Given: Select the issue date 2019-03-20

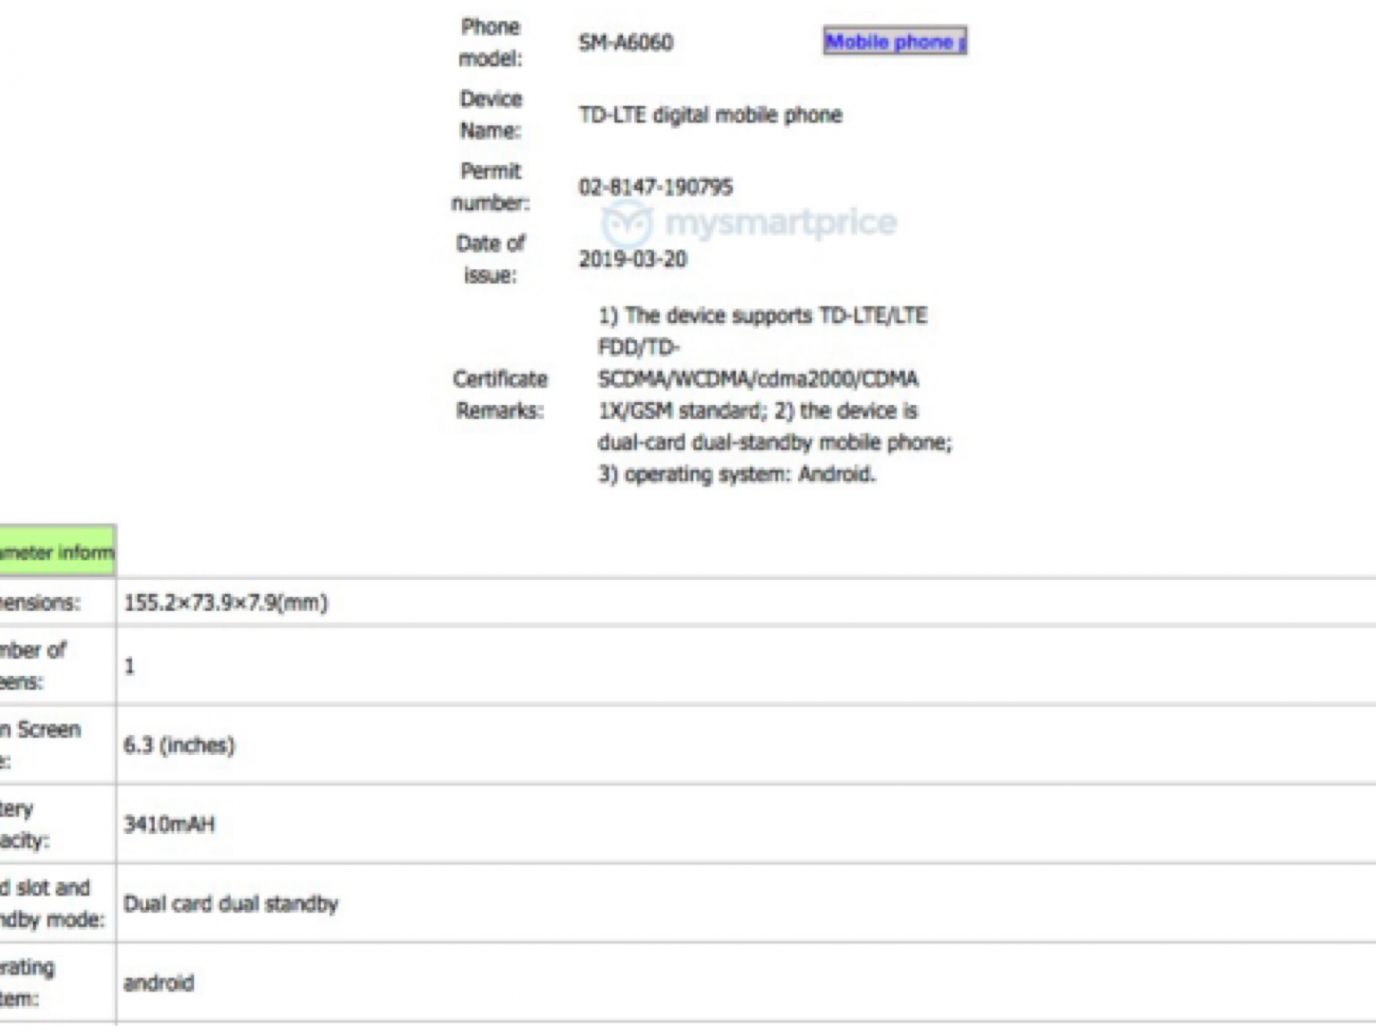Looking at the screenshot, I should (632, 259).
